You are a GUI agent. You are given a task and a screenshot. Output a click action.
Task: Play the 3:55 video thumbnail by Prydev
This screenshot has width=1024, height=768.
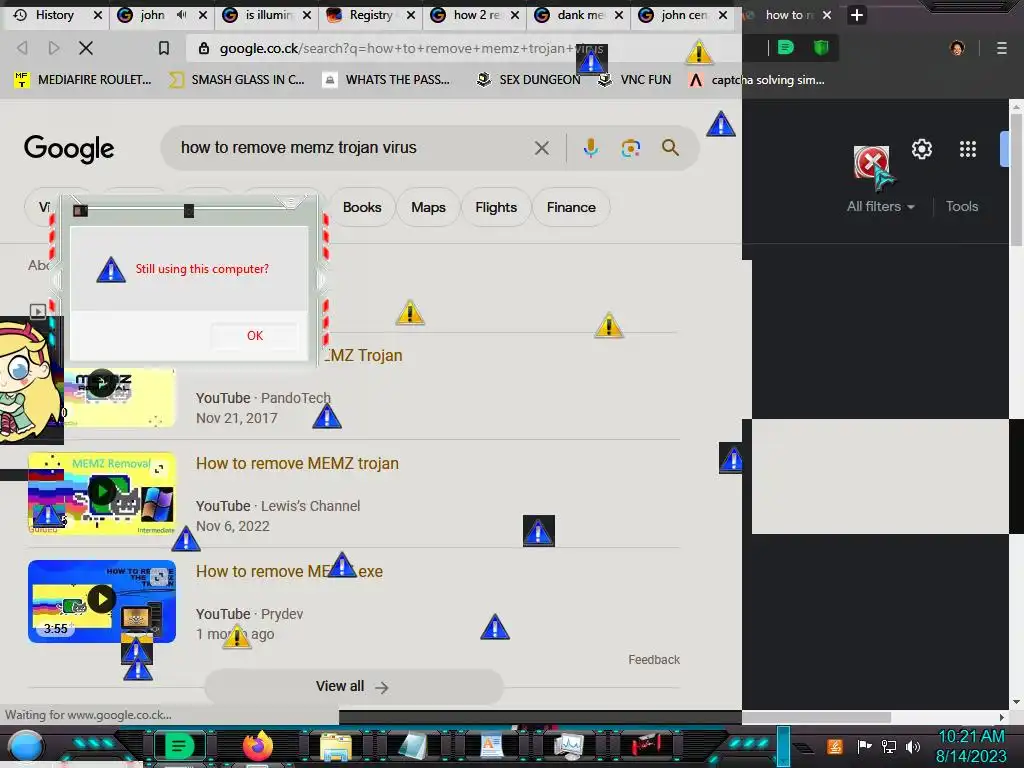tap(102, 601)
